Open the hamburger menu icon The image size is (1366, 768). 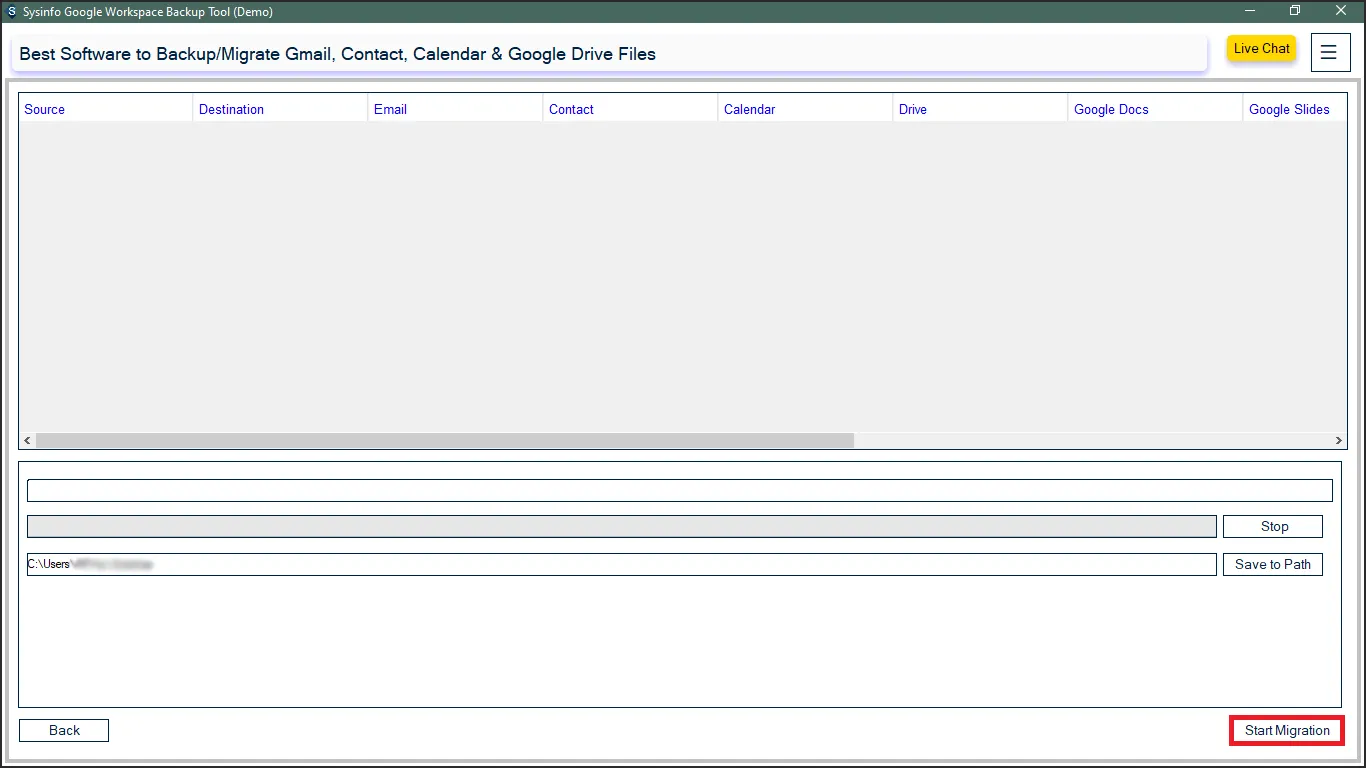click(x=1329, y=53)
